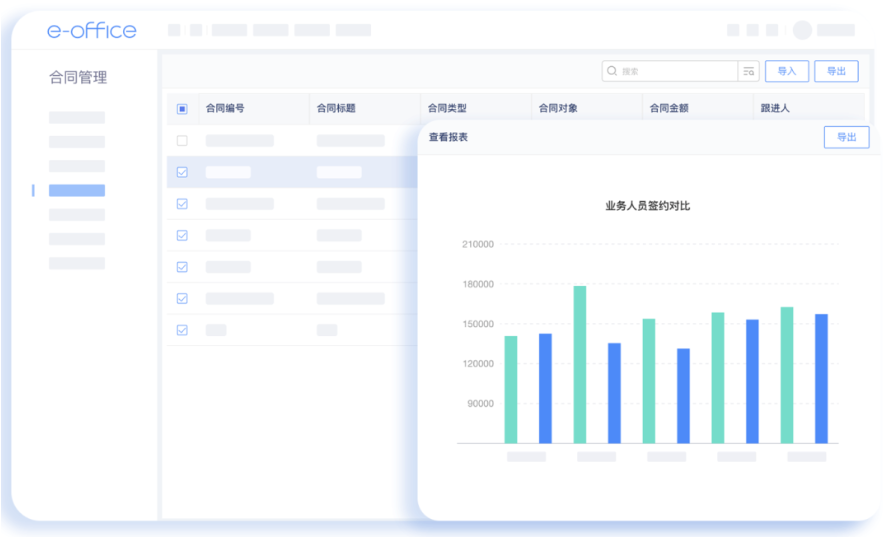Click the e-office logo
The width and height of the screenshot is (883, 537).
point(91,30)
